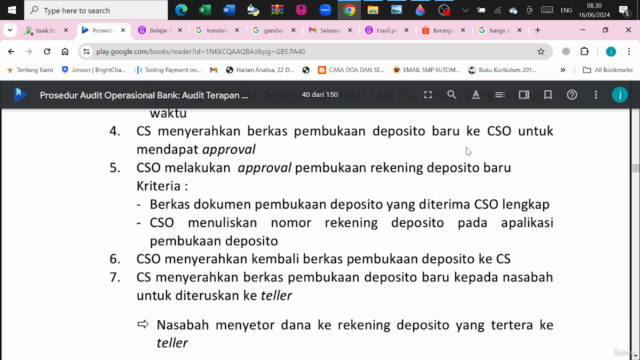Search inside the book
Viewport: 640px width, 360px height.
[451, 95]
